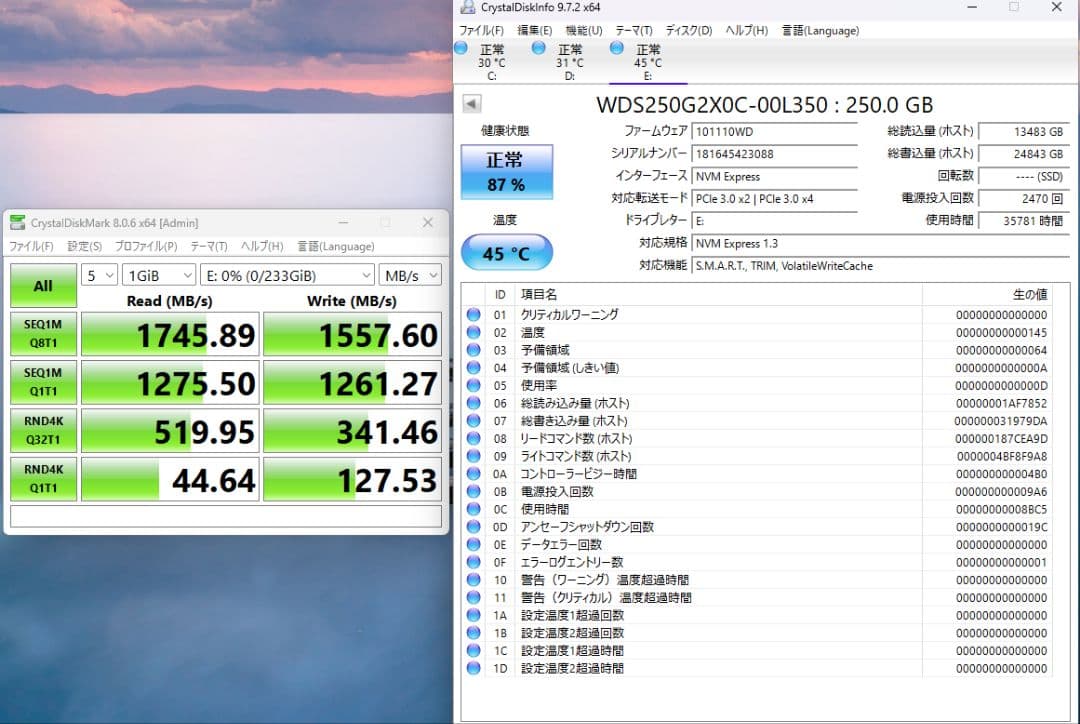Open the MB/s unit dropdown
This screenshot has width=1080, height=724.
click(410, 274)
